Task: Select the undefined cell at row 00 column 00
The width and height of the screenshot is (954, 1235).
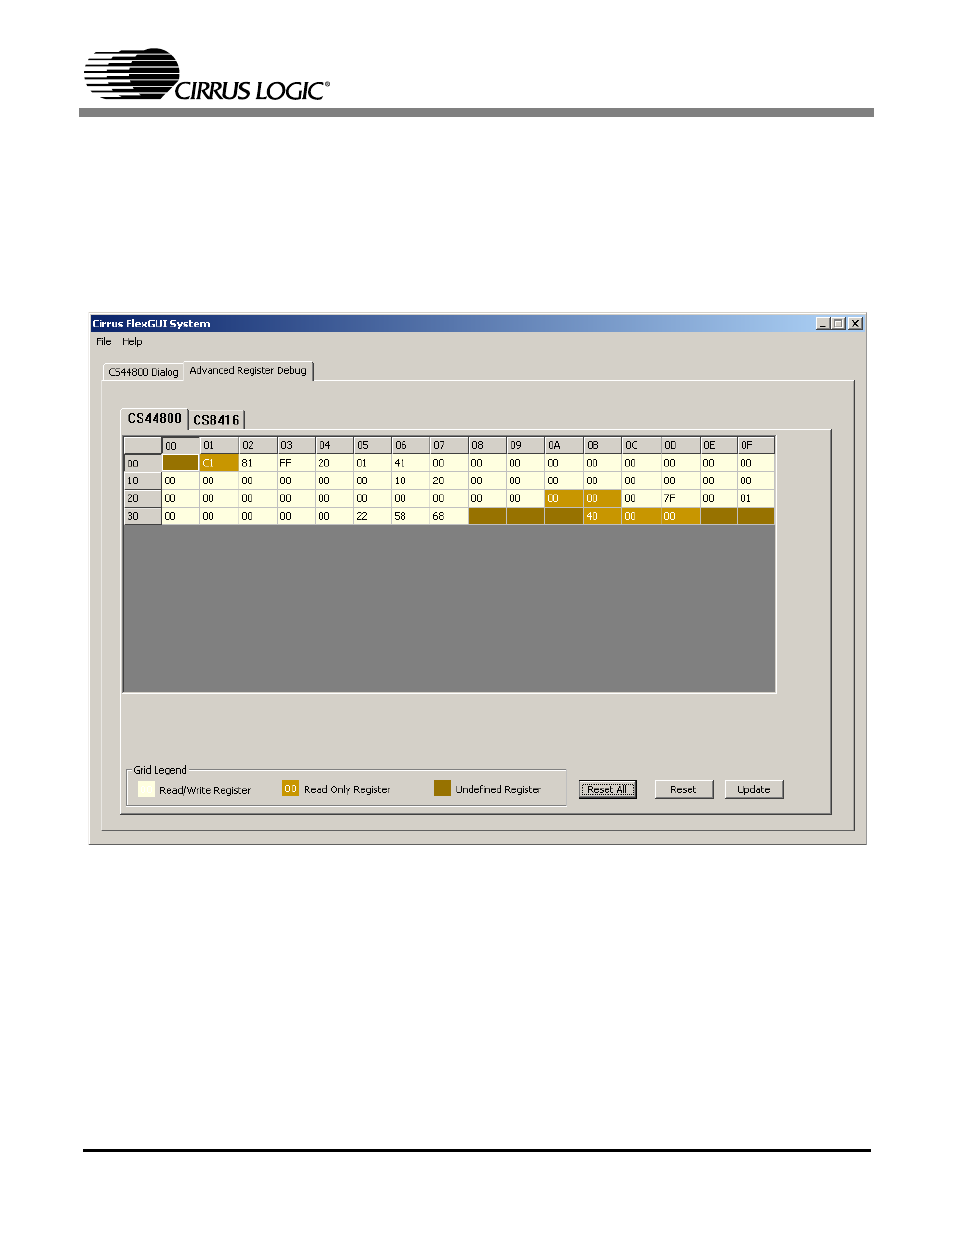Action: point(180,463)
